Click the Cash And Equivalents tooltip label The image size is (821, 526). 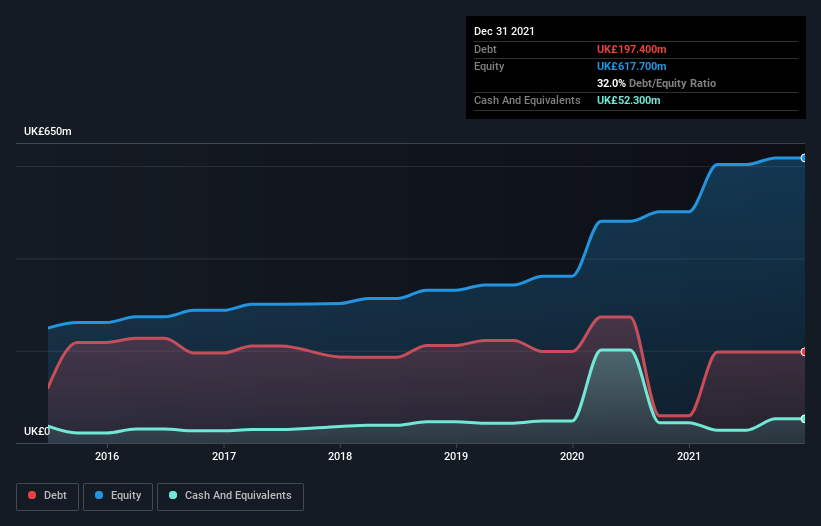click(527, 100)
